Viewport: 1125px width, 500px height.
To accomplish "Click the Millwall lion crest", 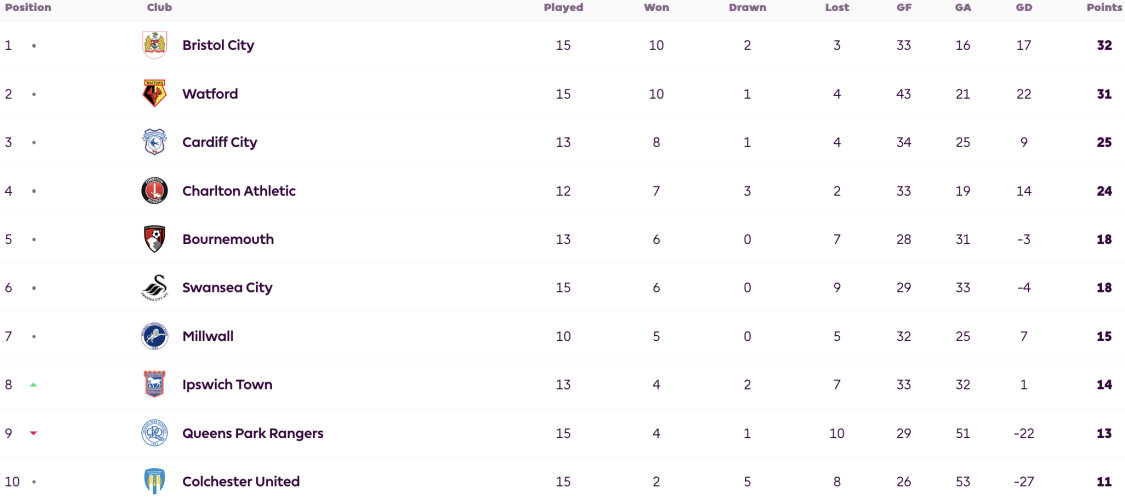I will (x=154, y=336).
